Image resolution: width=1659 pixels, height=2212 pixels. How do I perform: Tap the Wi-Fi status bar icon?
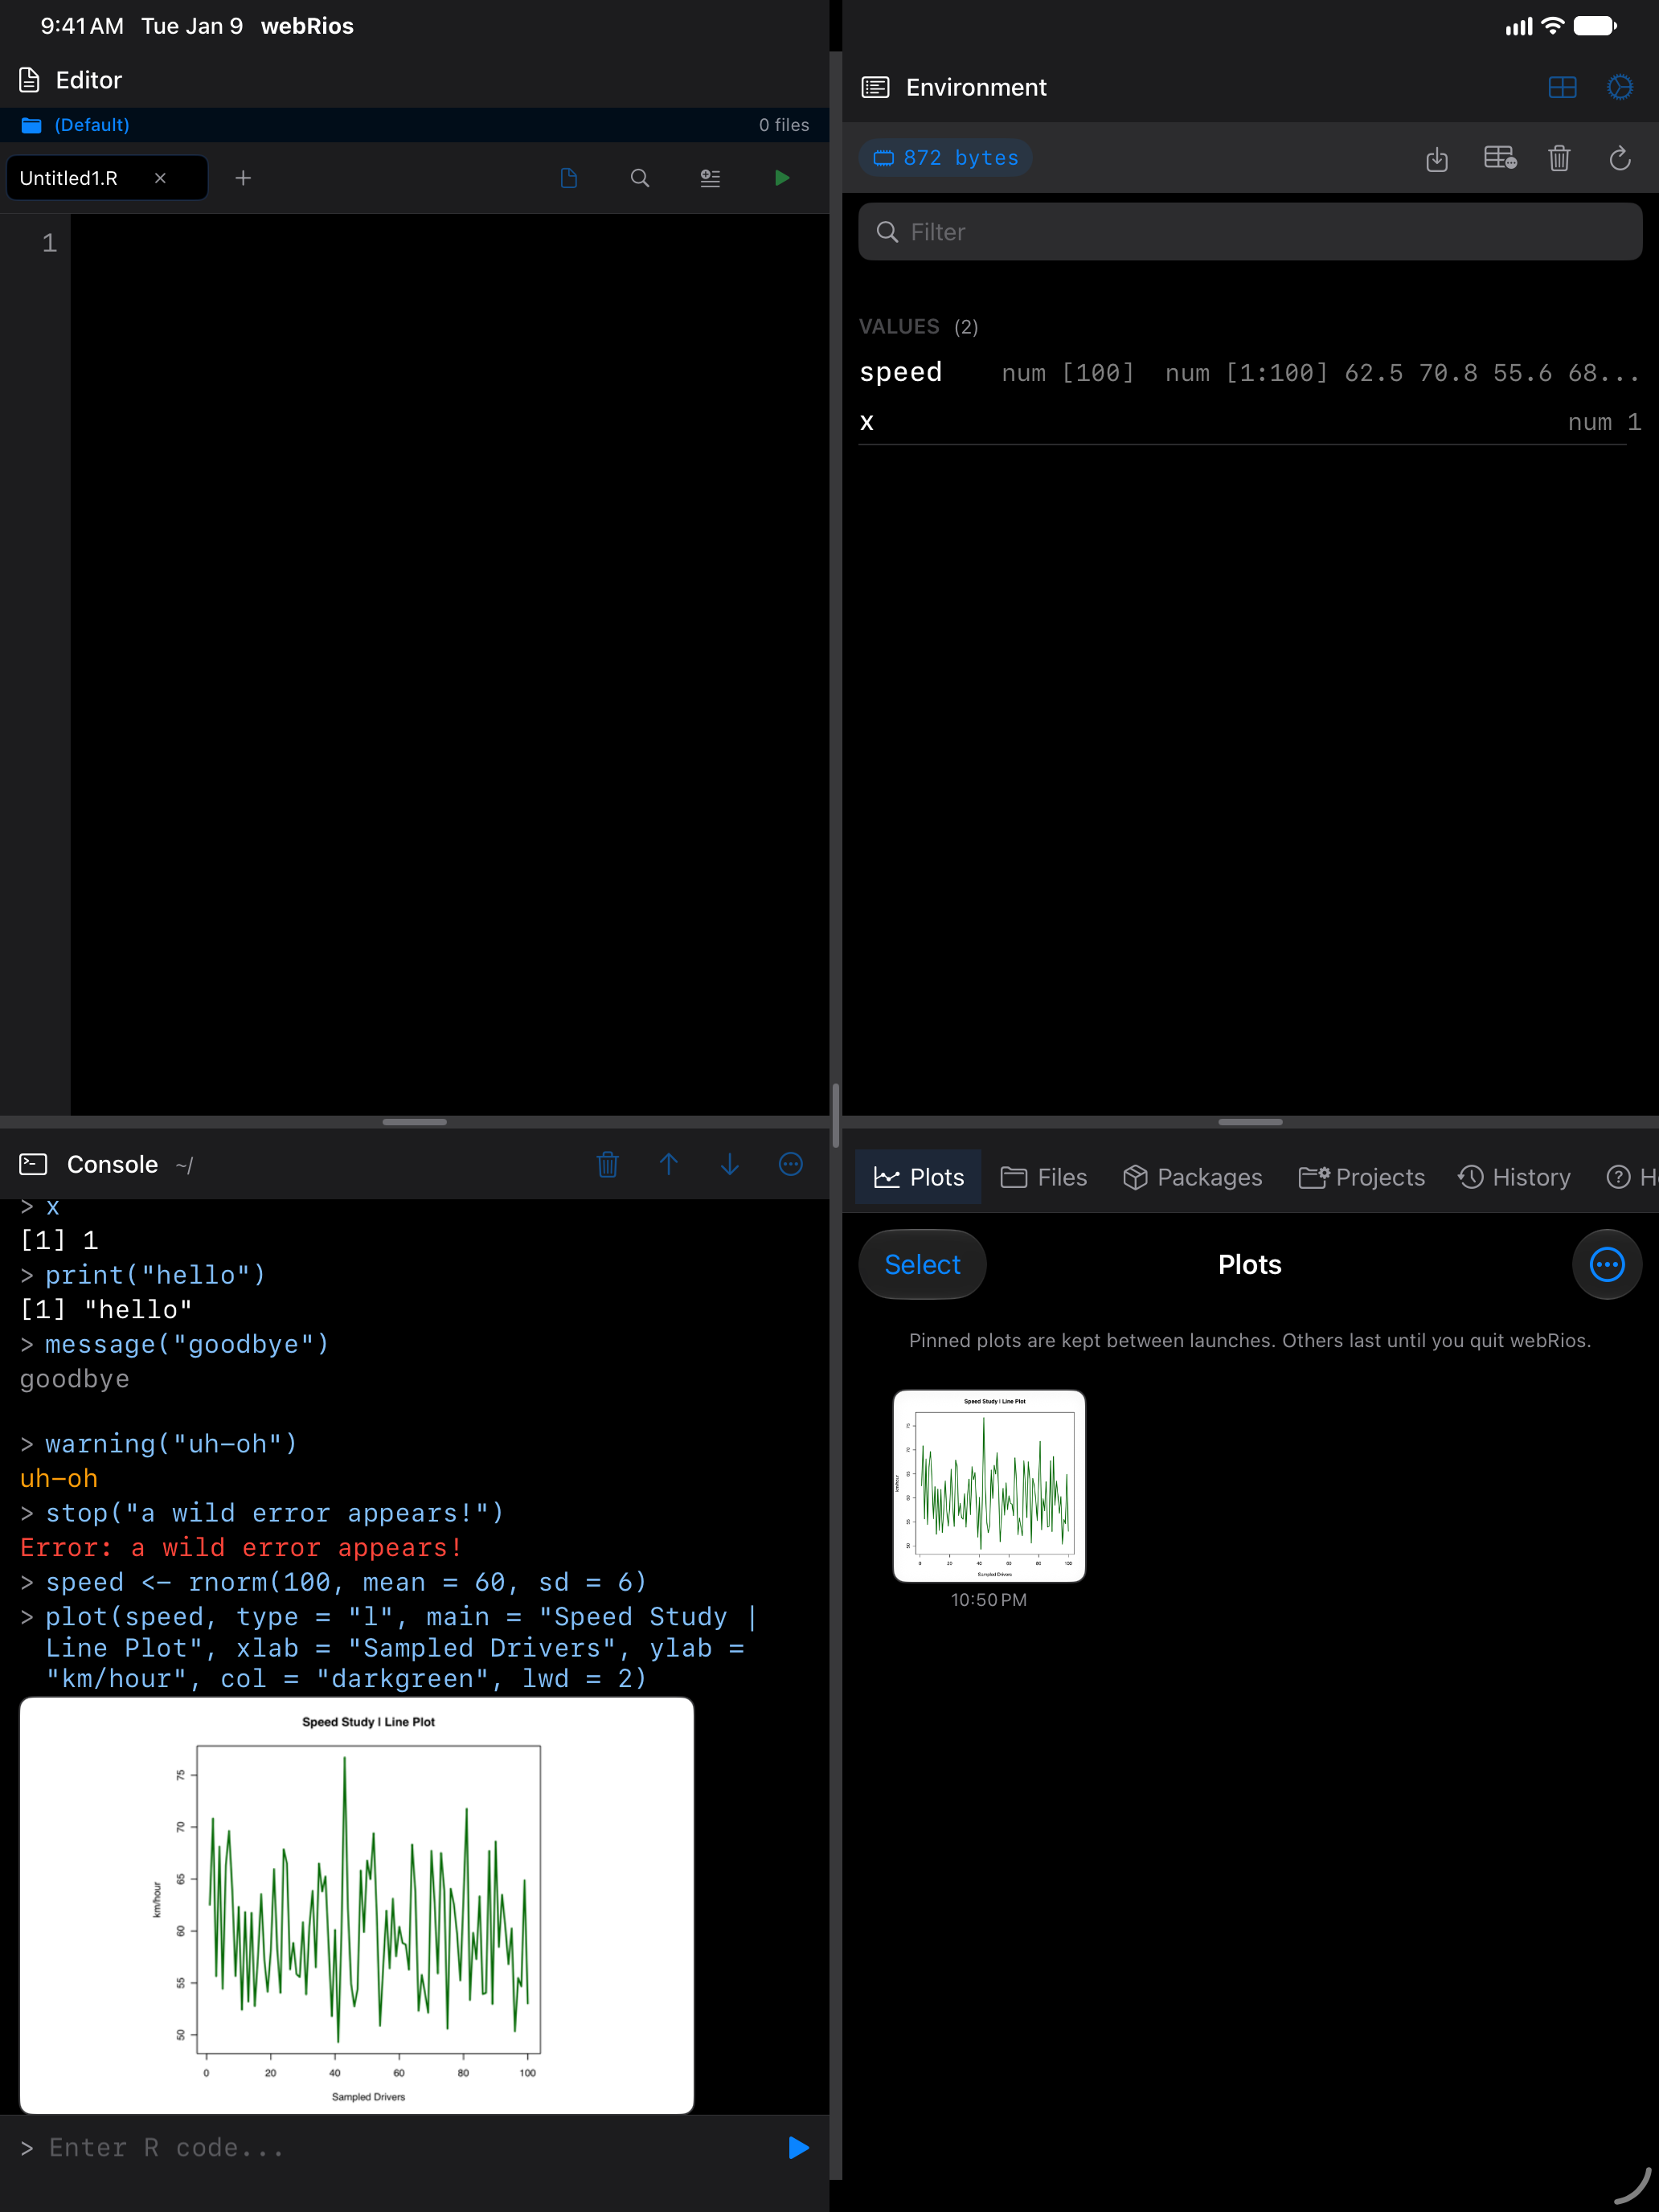[1552, 26]
